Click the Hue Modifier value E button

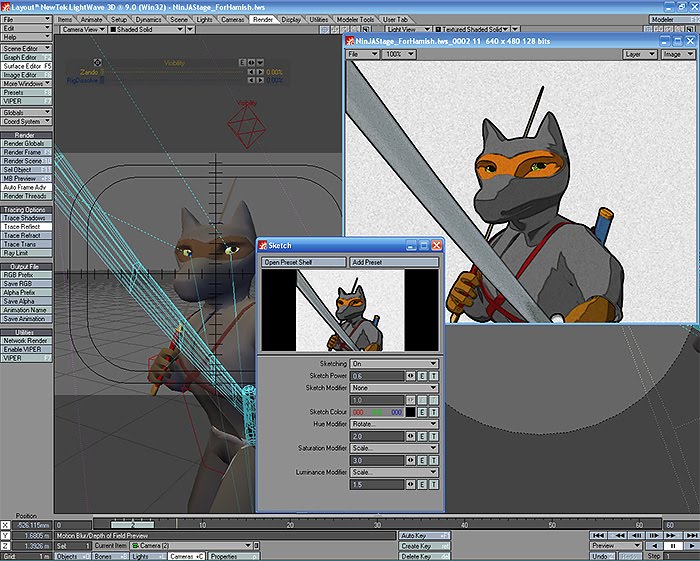pos(422,436)
